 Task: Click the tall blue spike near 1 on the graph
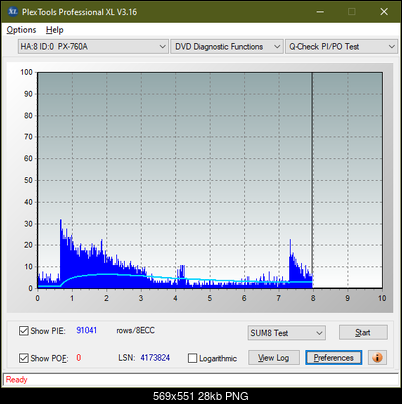point(61,253)
